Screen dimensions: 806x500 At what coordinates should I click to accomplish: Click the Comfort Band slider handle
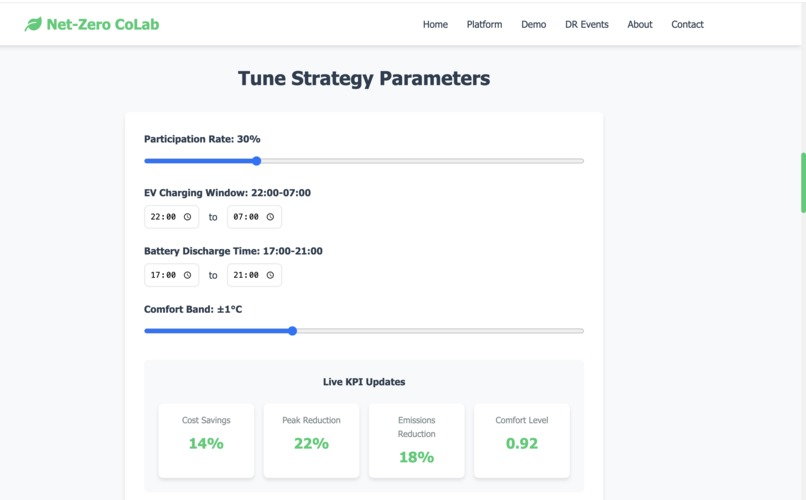coord(292,331)
